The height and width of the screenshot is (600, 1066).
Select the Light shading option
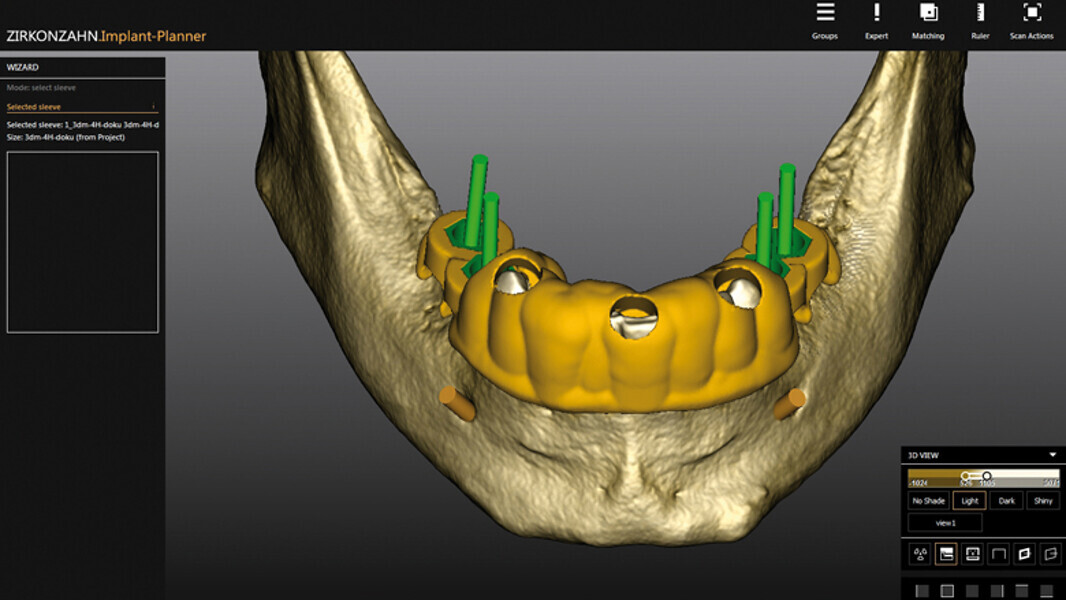click(969, 500)
